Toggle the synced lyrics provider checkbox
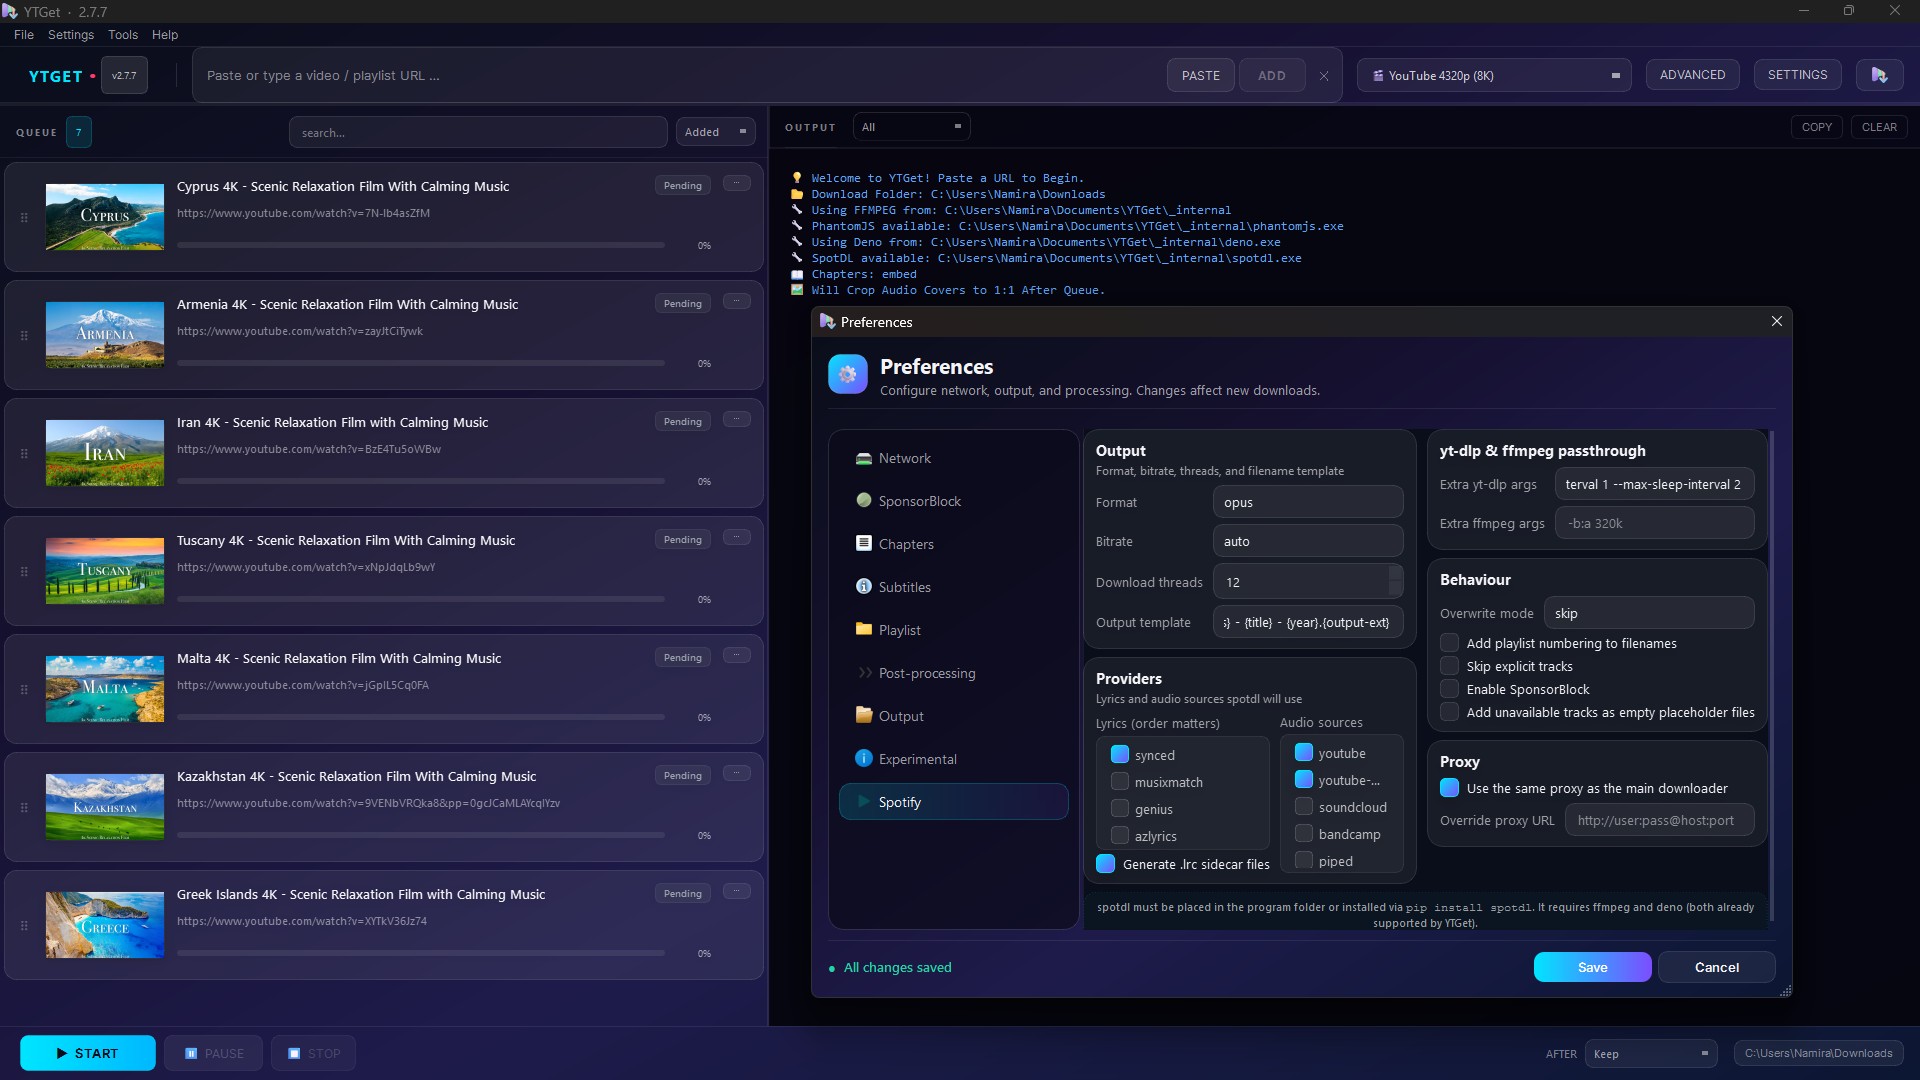The height and width of the screenshot is (1080, 1920). pos(1120,755)
